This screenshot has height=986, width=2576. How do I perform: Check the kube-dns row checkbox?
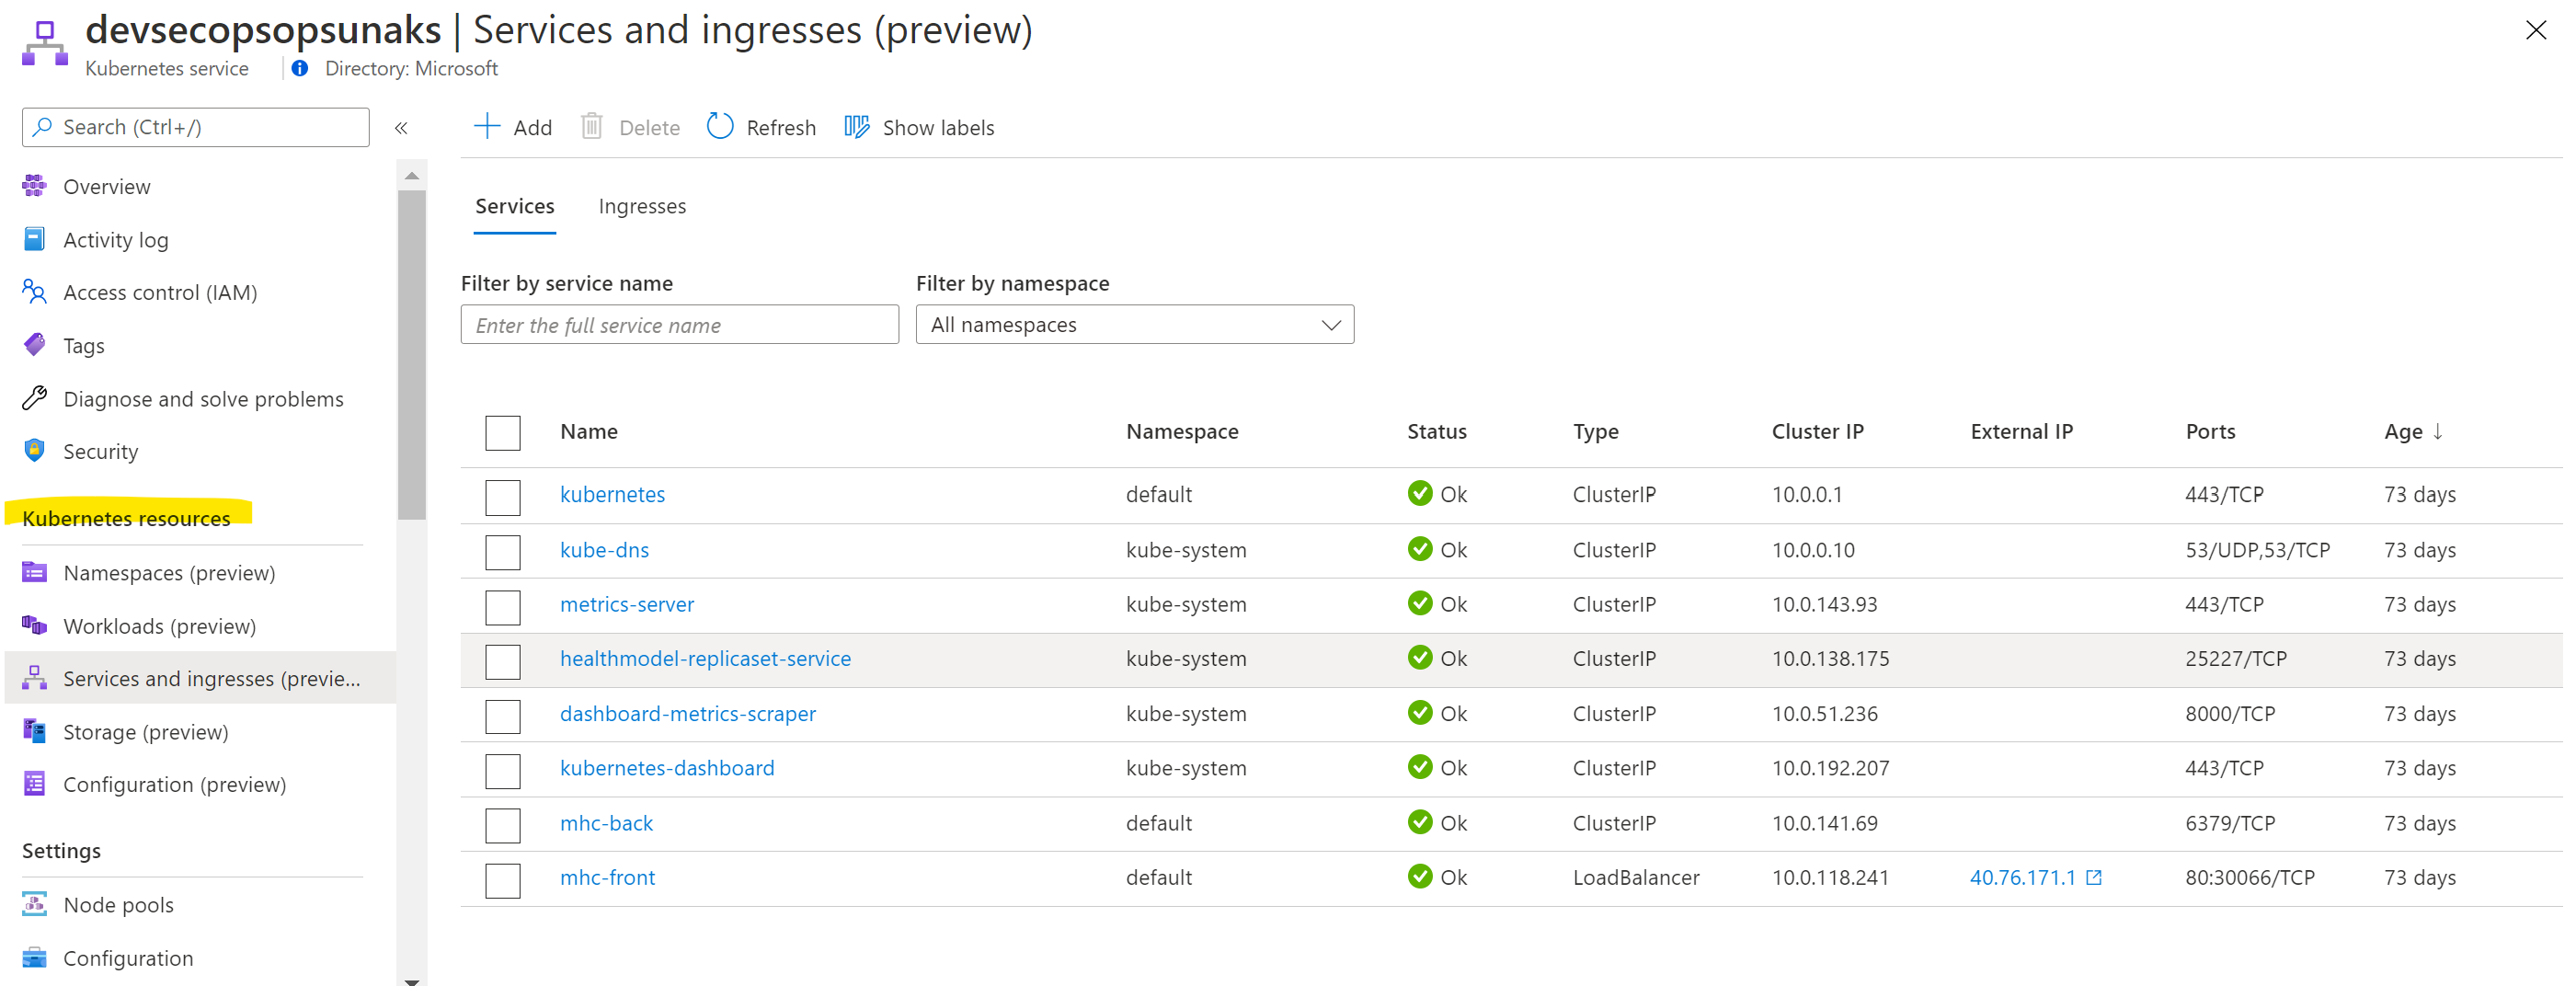click(503, 552)
